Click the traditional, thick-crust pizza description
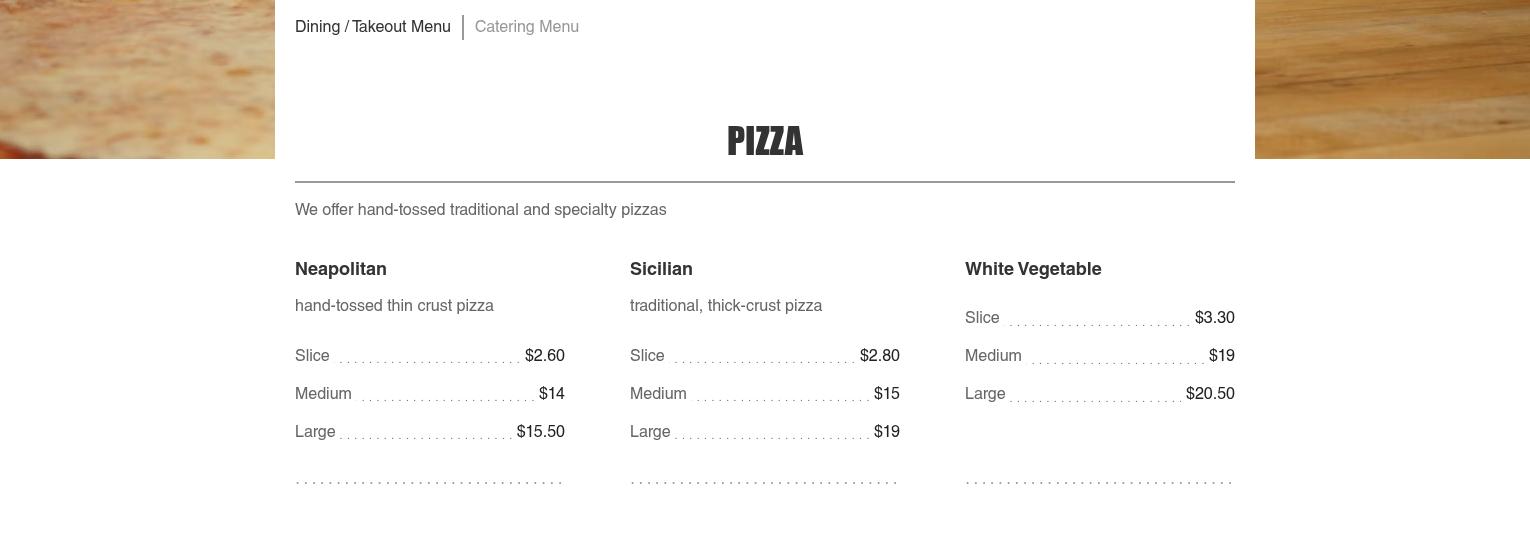Viewport: 1530px width, 551px height. (726, 306)
